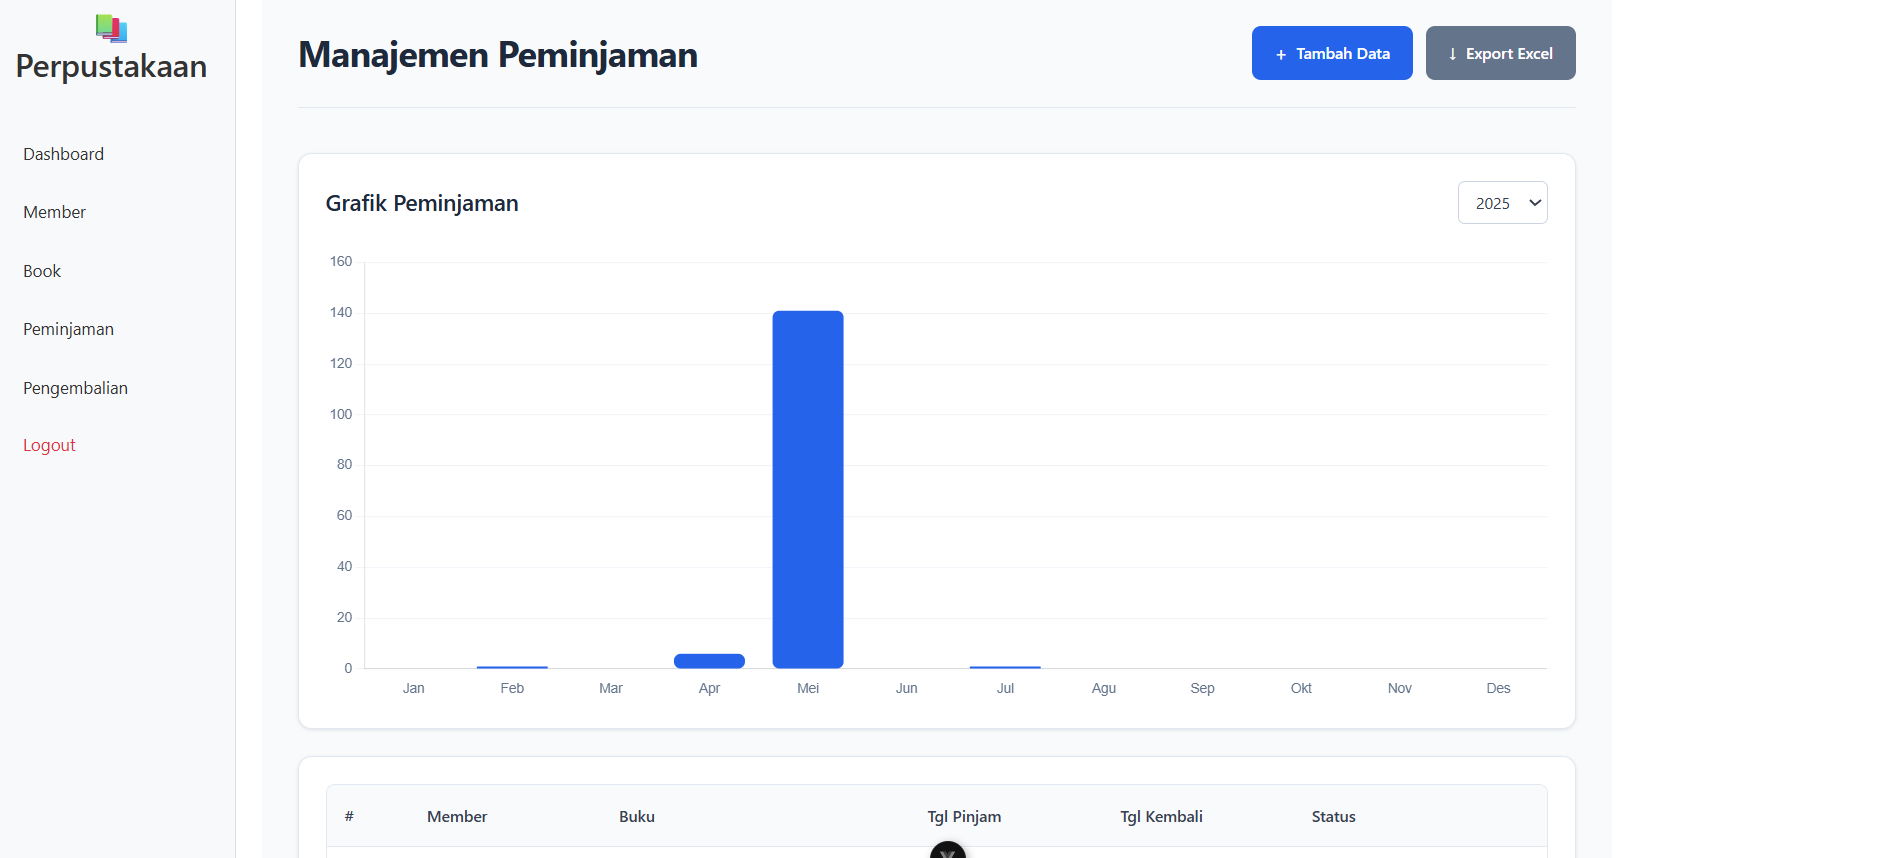Click the thin Feb bar in chart
The width and height of the screenshot is (1877, 858).
point(512,666)
